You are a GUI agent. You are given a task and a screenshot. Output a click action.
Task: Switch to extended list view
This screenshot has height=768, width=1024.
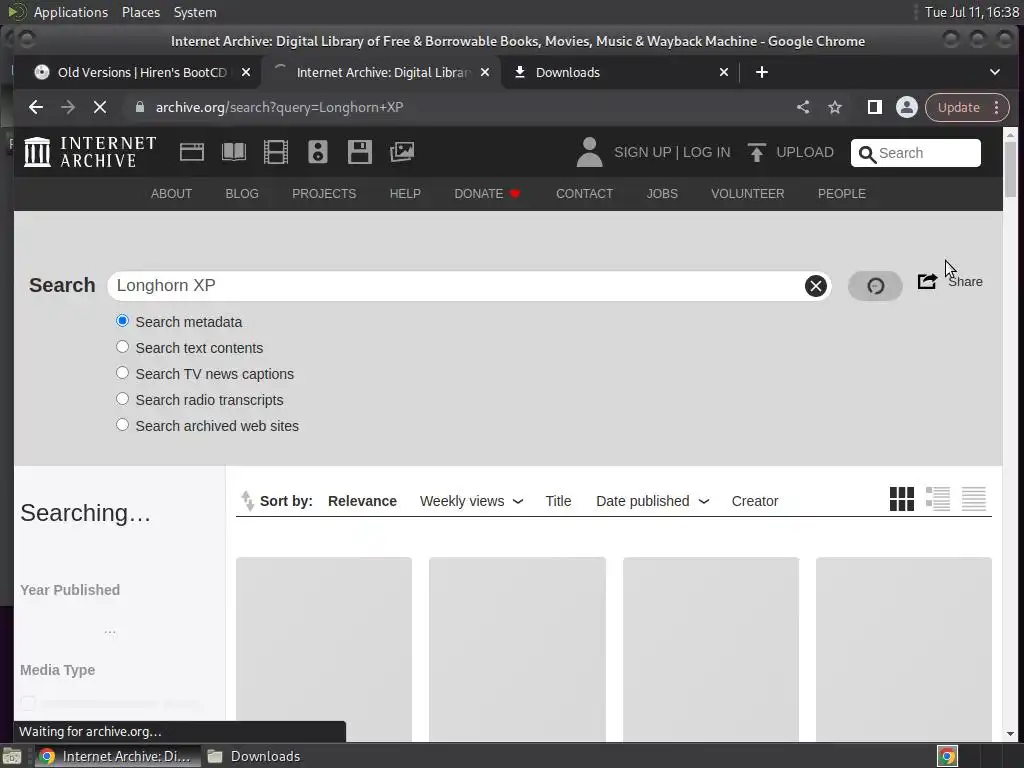click(x=938, y=499)
